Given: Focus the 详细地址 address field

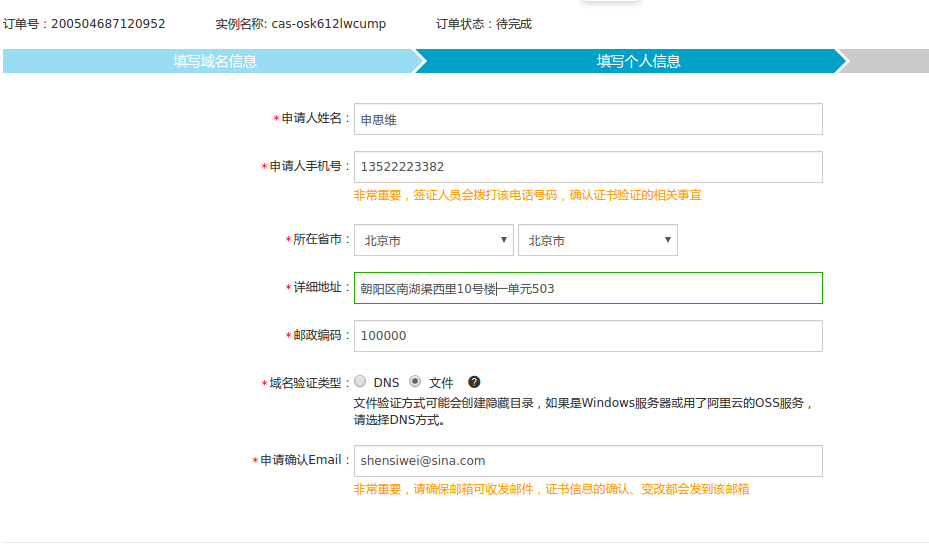Looking at the screenshot, I should [588, 288].
